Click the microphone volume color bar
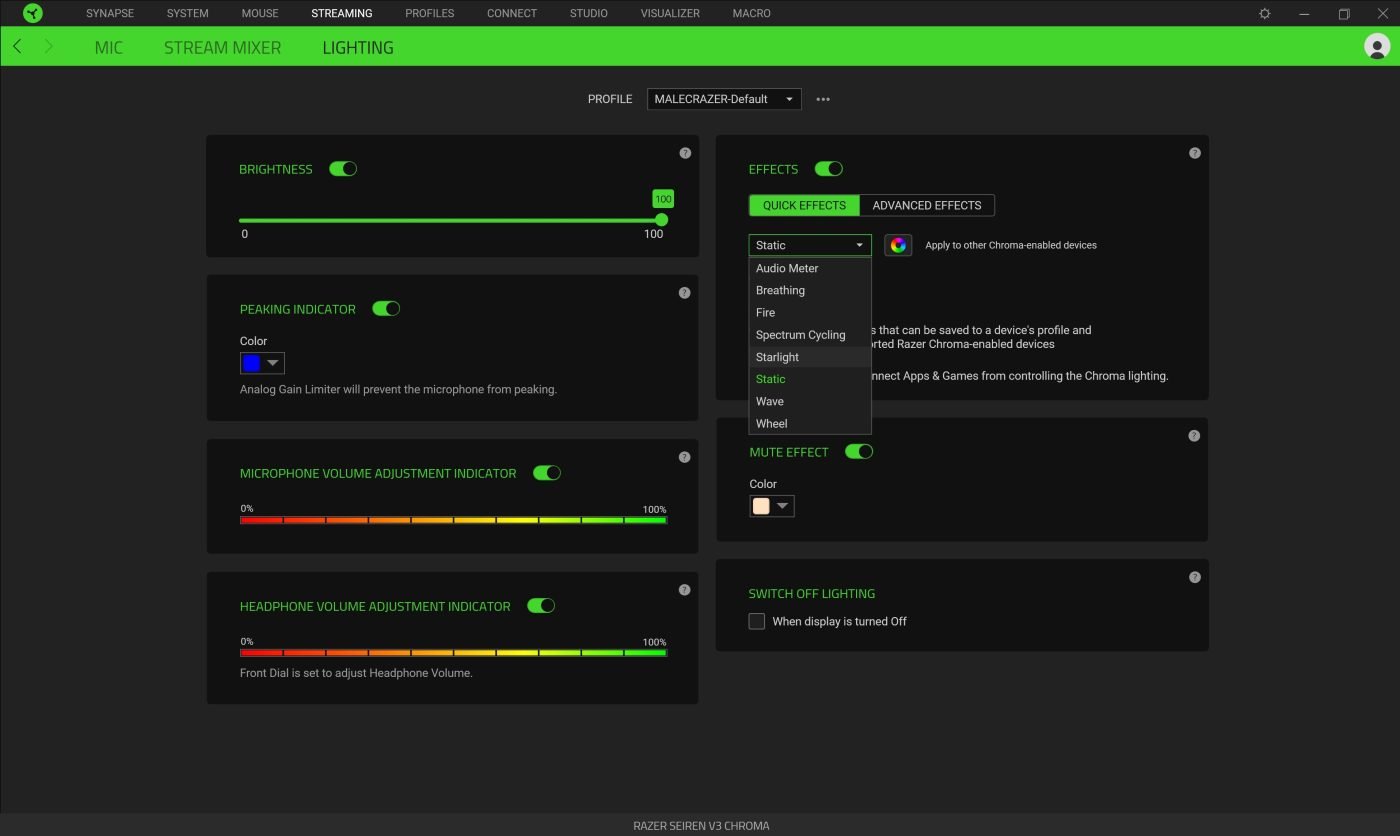Screen dimensions: 1400x836 click(x=453, y=520)
